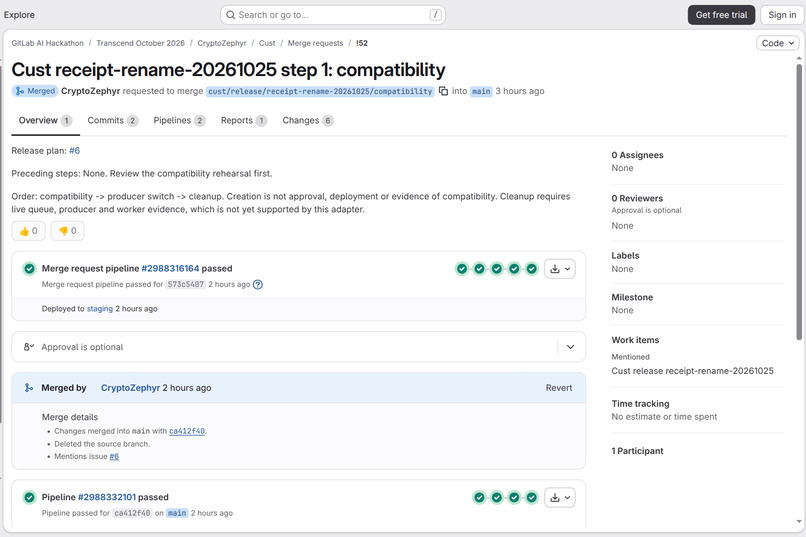Go to Merge requests breadcrumb

pyautogui.click(x=316, y=43)
